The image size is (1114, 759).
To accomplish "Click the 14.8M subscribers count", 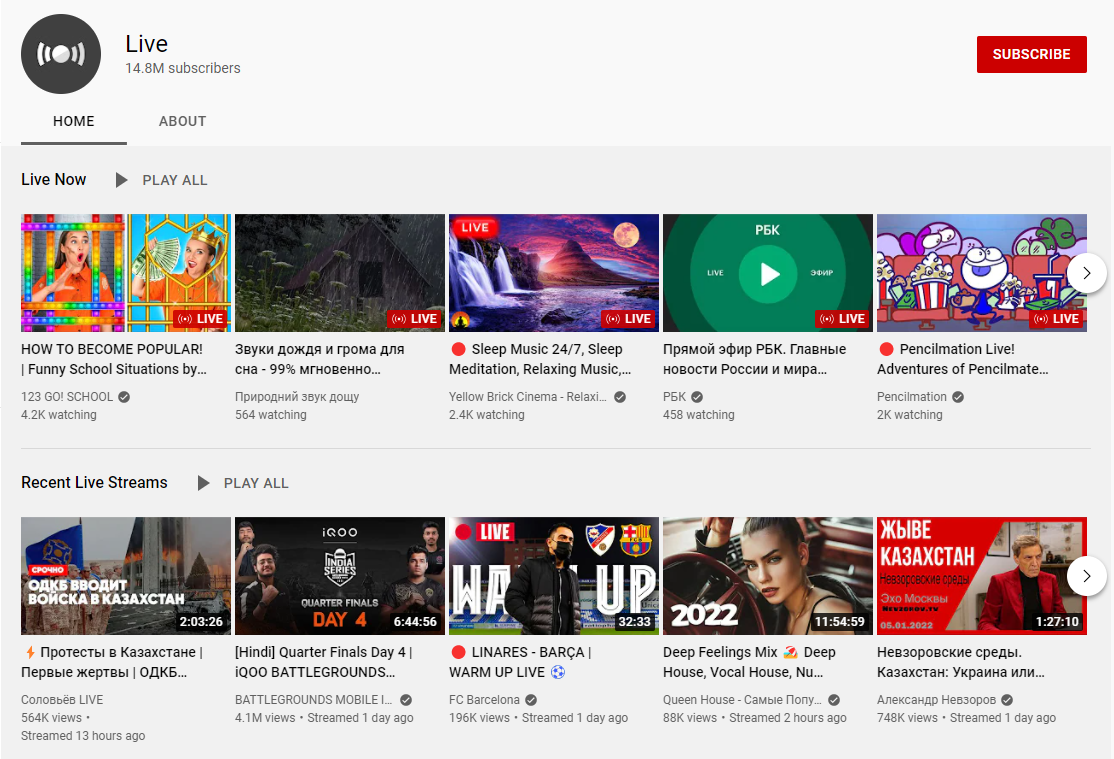I will (183, 68).
